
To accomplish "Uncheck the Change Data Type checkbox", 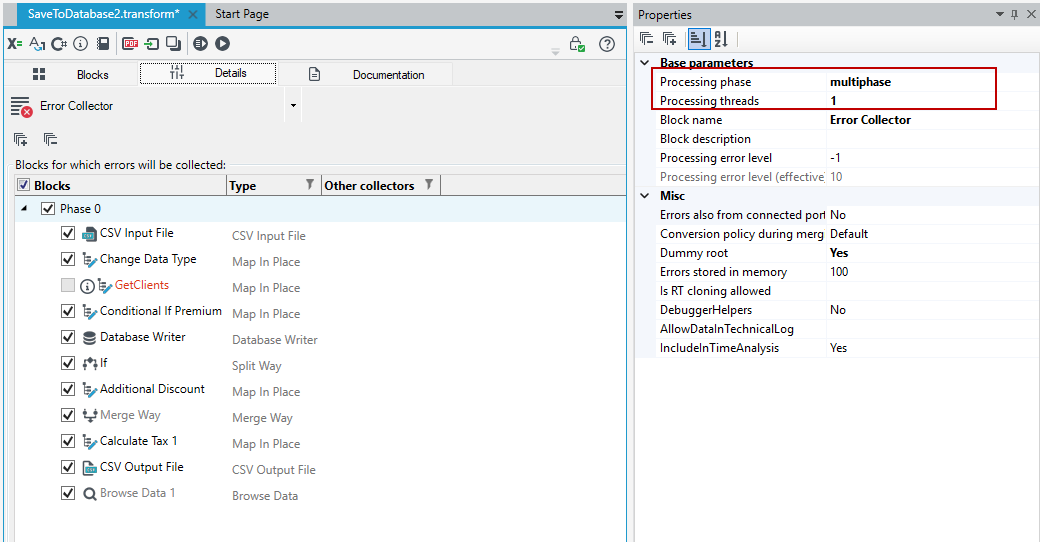I will click(x=68, y=259).
